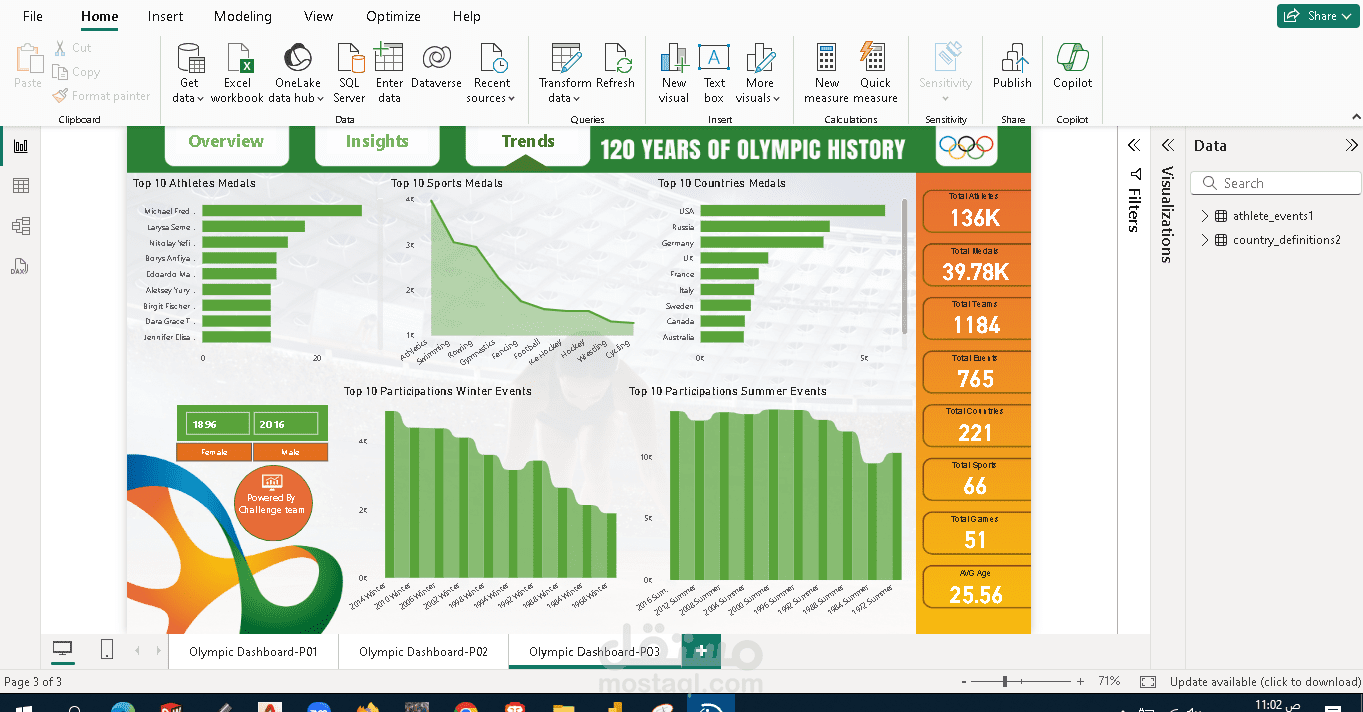1363x712 pixels.
Task: Create a Quick measure
Action: pos(875,73)
